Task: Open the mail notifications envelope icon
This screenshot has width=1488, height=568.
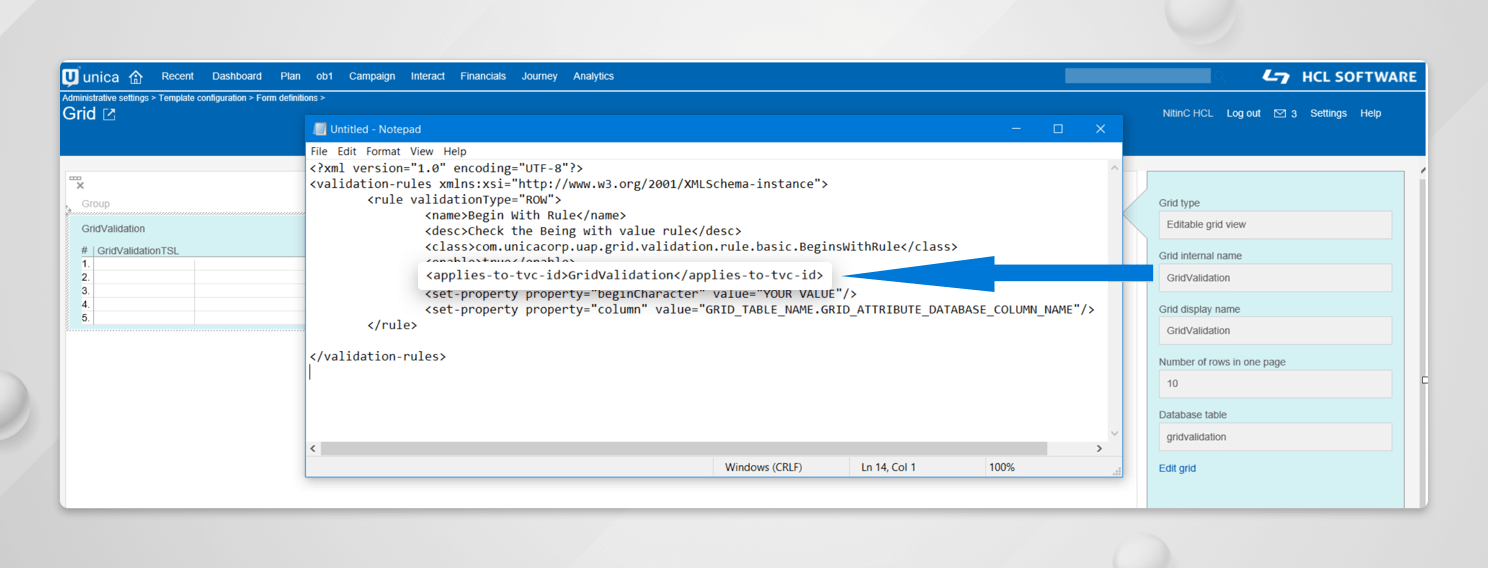Action: point(1279,114)
